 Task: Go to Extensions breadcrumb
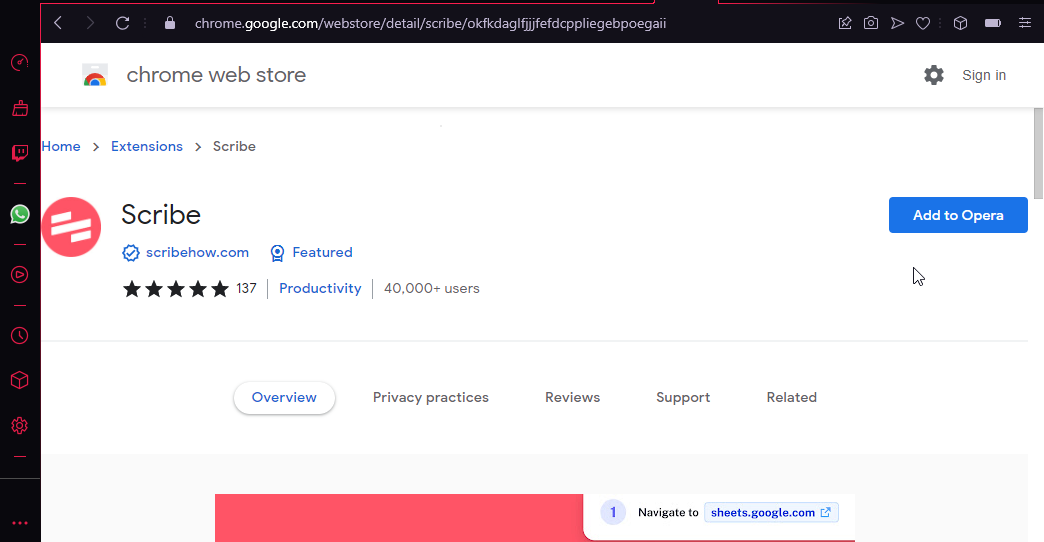tap(146, 146)
